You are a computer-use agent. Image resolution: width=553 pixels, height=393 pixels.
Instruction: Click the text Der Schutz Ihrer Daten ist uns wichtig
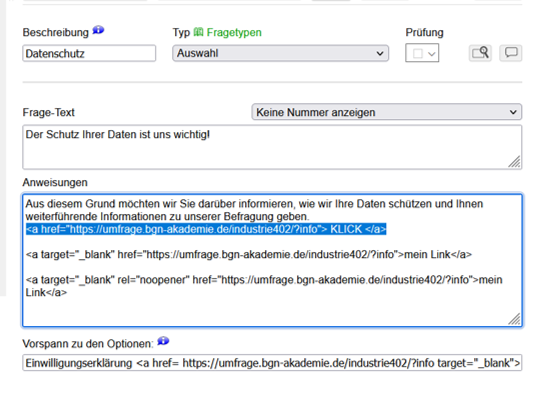click(117, 134)
